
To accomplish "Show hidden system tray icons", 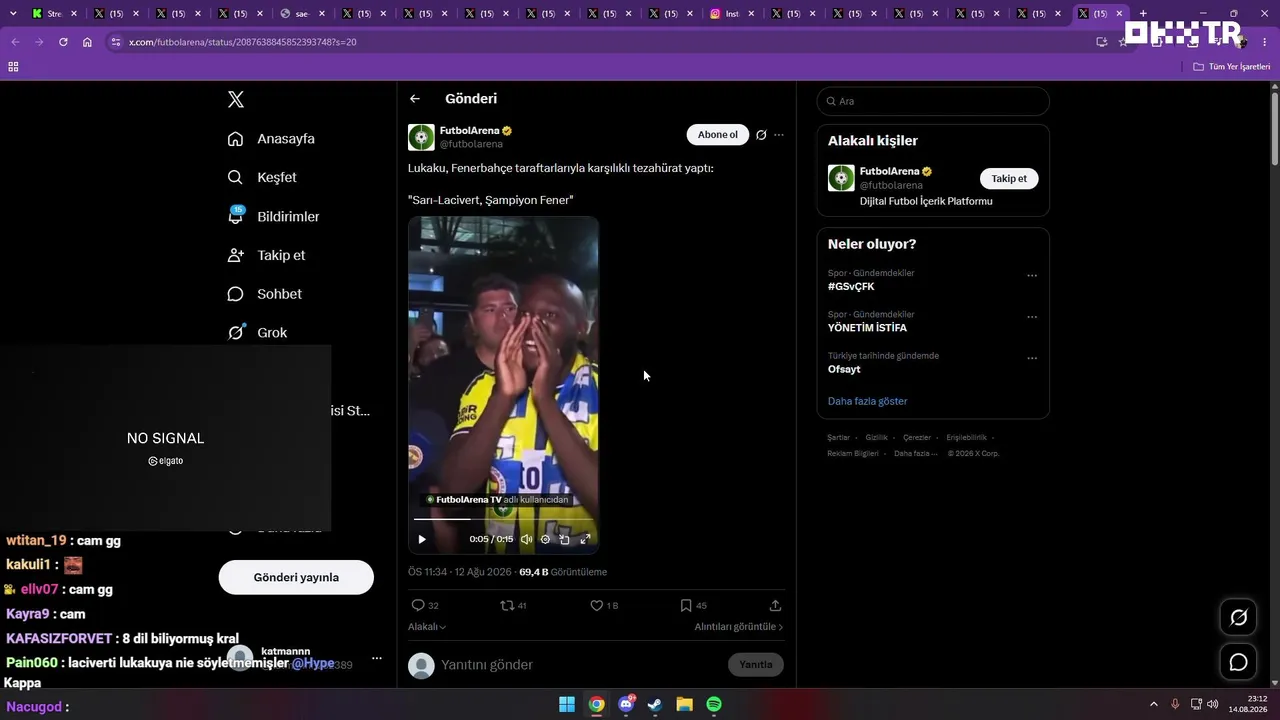I will 1153,704.
